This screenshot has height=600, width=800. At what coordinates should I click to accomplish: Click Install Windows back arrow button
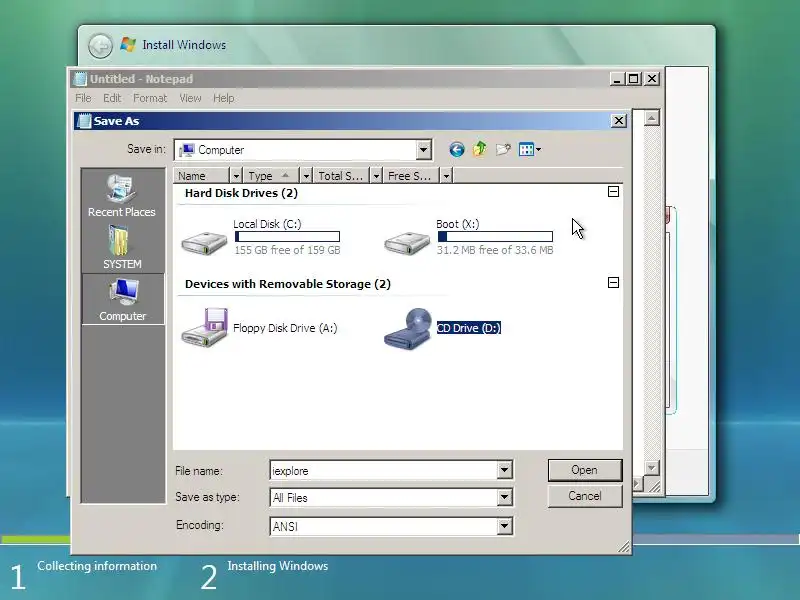click(101, 46)
